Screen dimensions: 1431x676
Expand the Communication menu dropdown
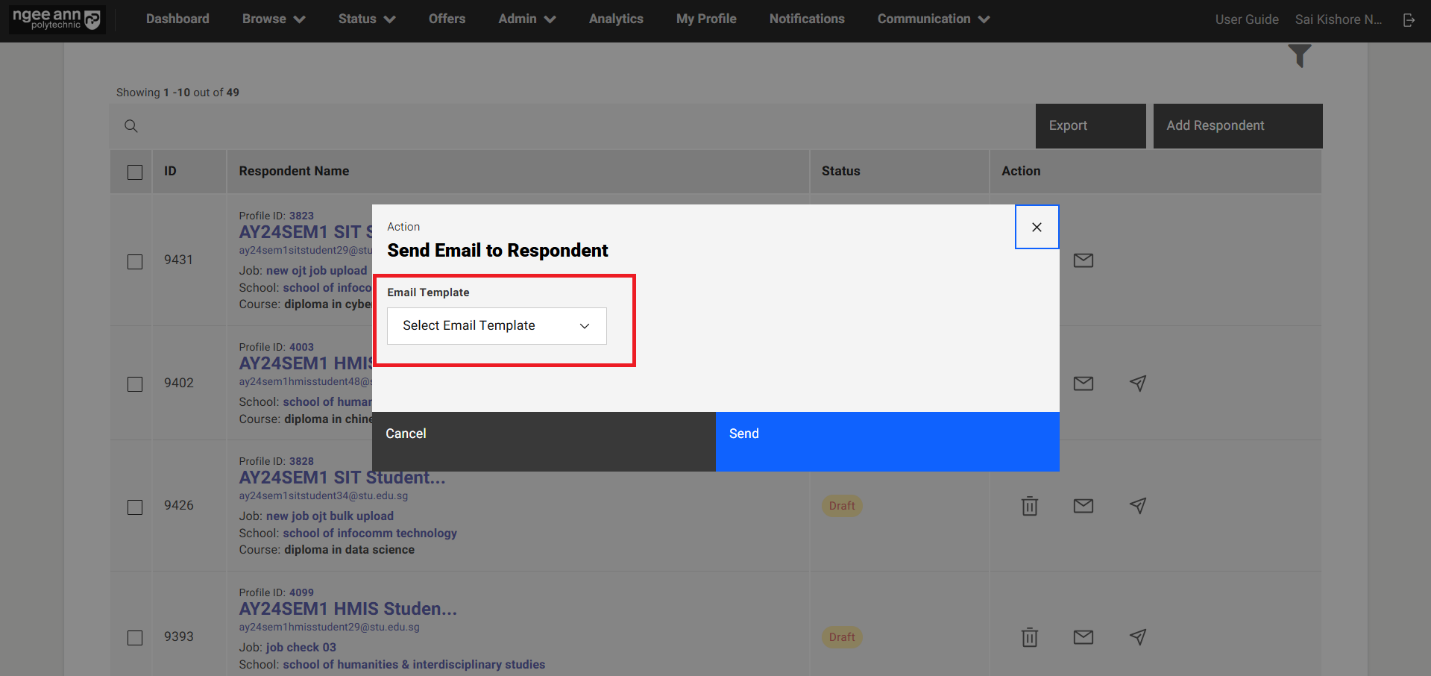(933, 19)
